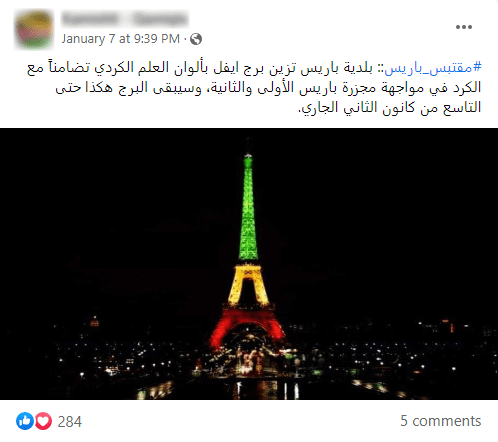
Task: Open the three-dot post options menu
Action: pyautogui.click(x=464, y=27)
